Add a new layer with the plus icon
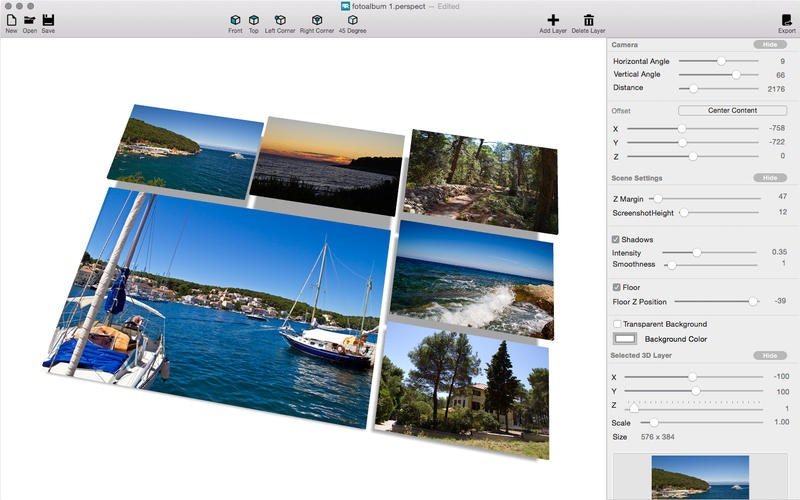The image size is (800, 500). [553, 20]
